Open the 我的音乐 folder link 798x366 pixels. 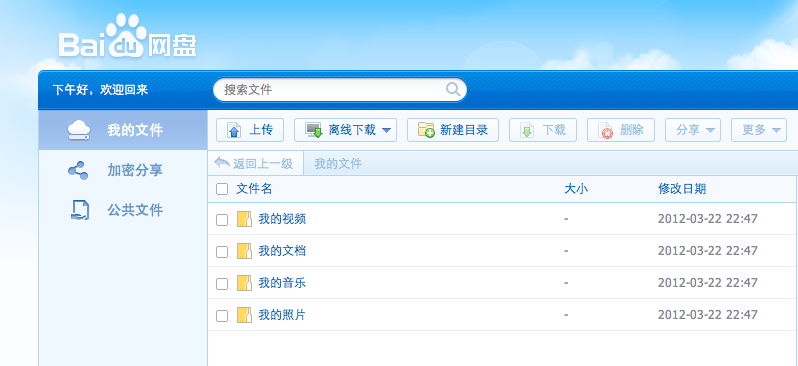point(282,283)
